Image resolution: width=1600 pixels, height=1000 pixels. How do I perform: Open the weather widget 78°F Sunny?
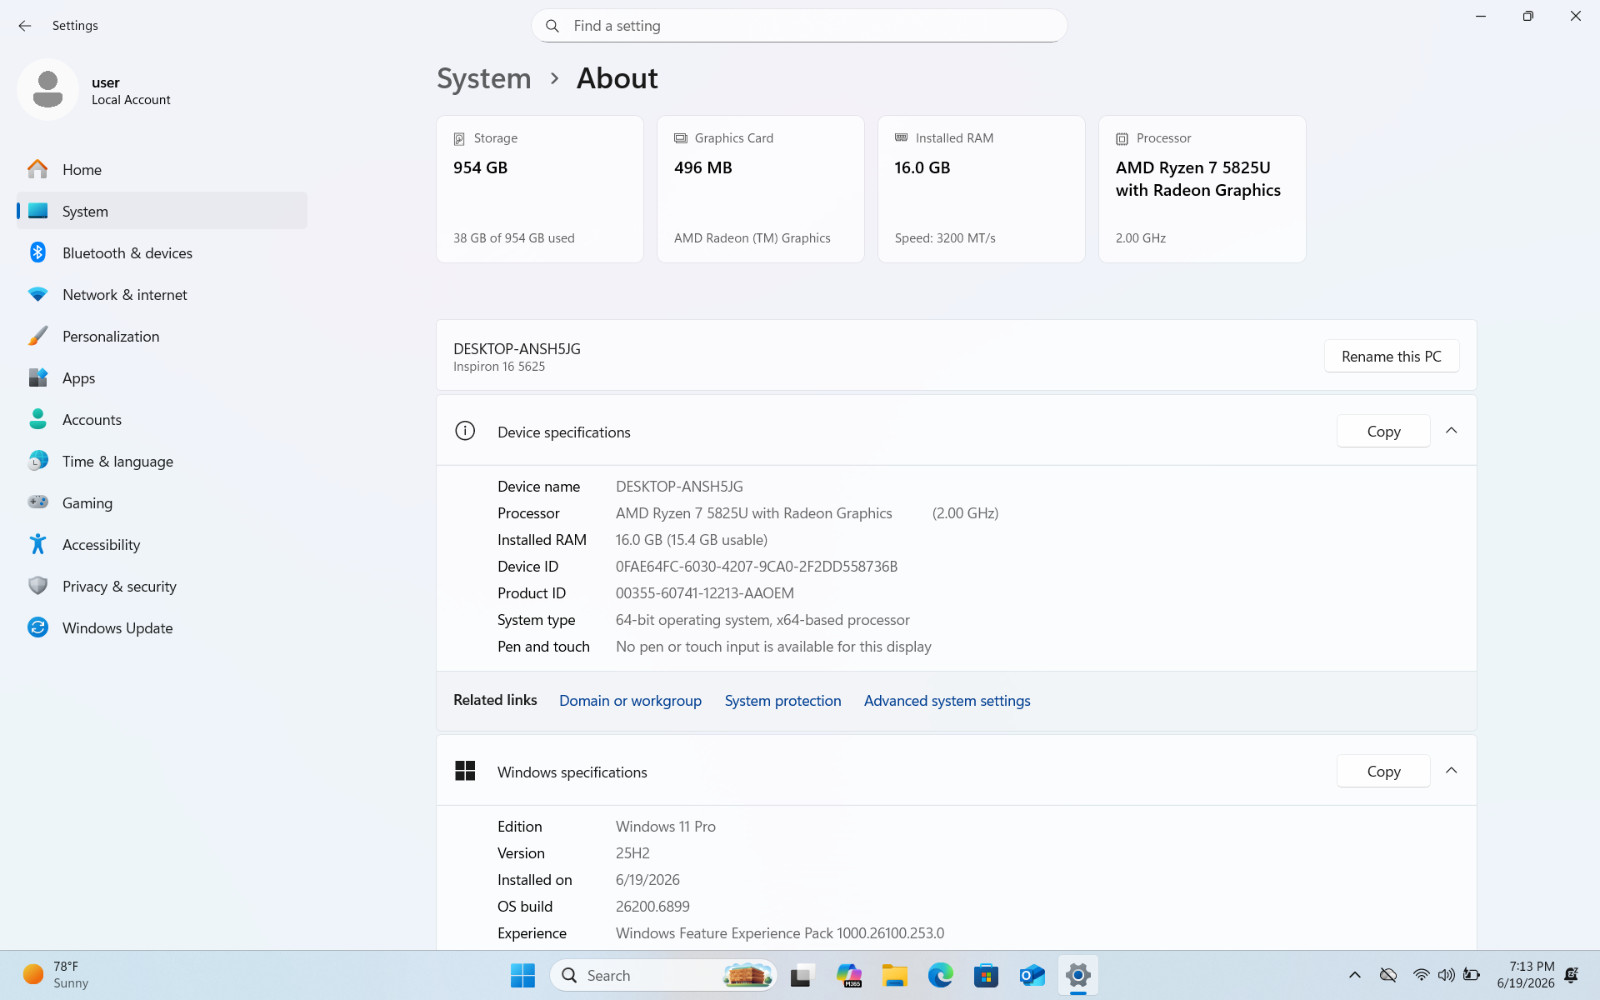pos(56,975)
